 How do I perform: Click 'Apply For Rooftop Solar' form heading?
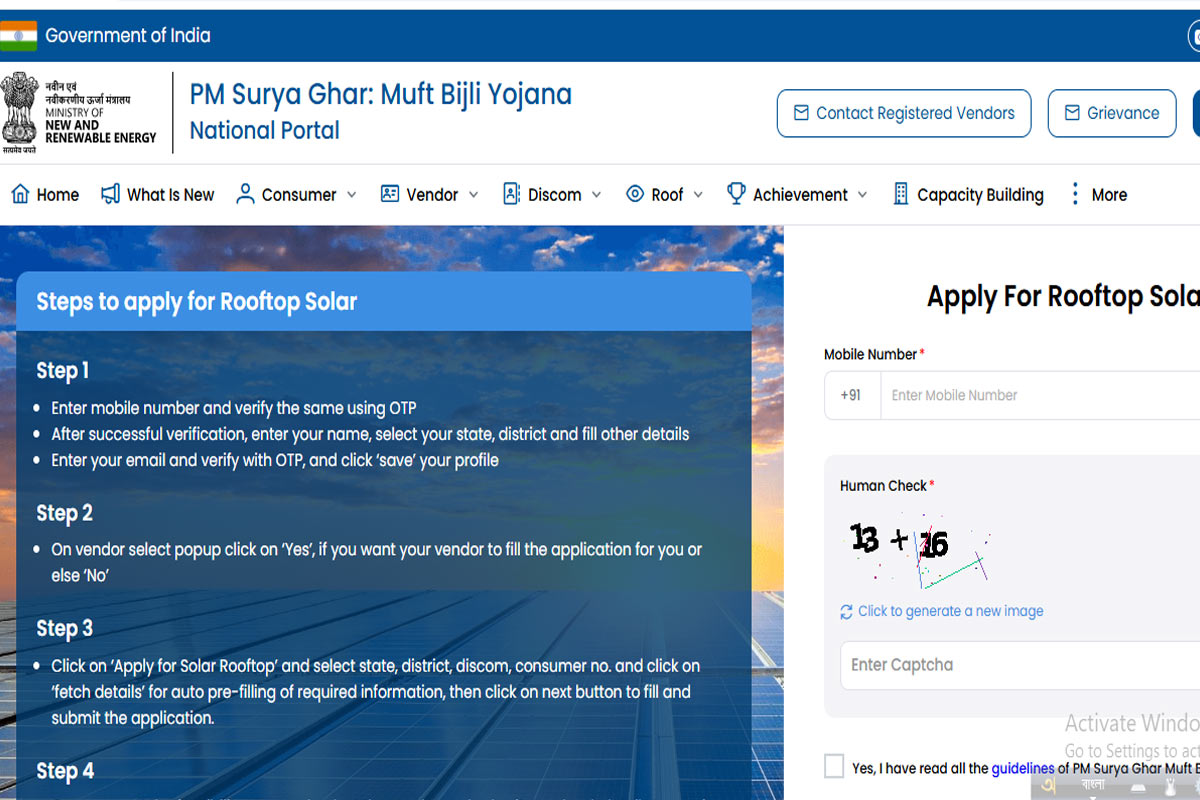(x=1063, y=296)
